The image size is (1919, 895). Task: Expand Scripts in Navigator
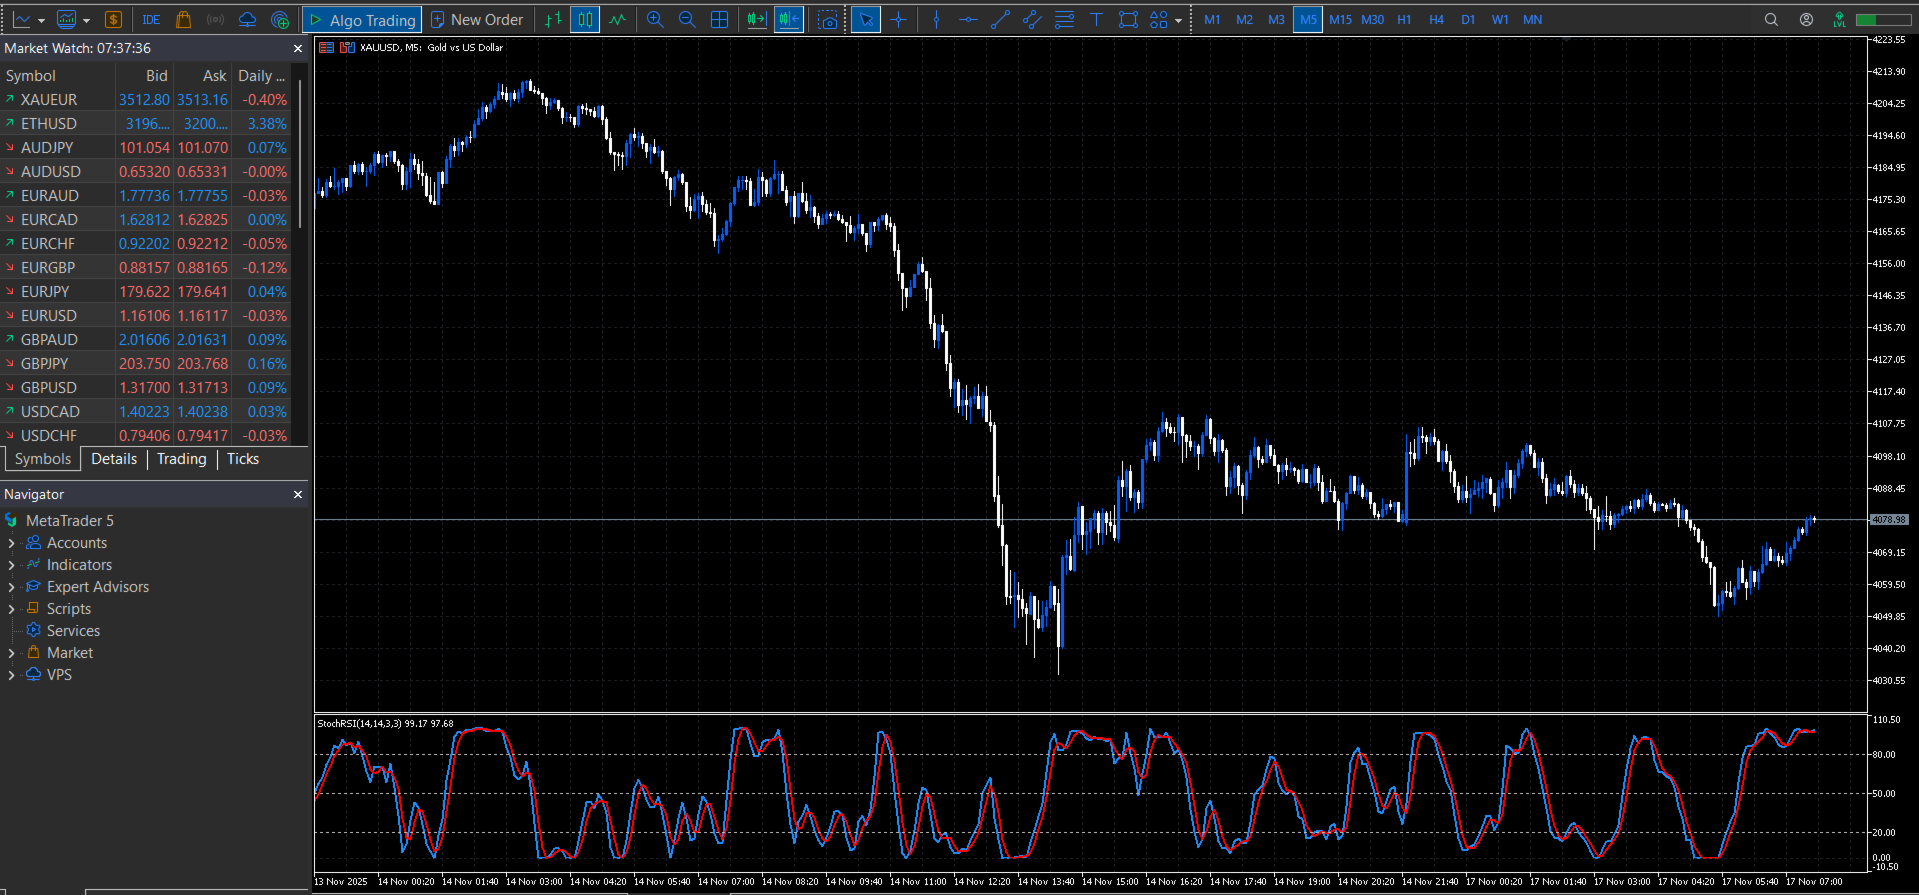click(x=11, y=609)
